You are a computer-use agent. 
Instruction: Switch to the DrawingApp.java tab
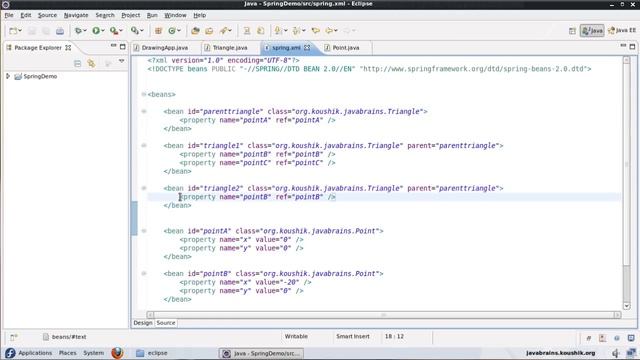165,48
